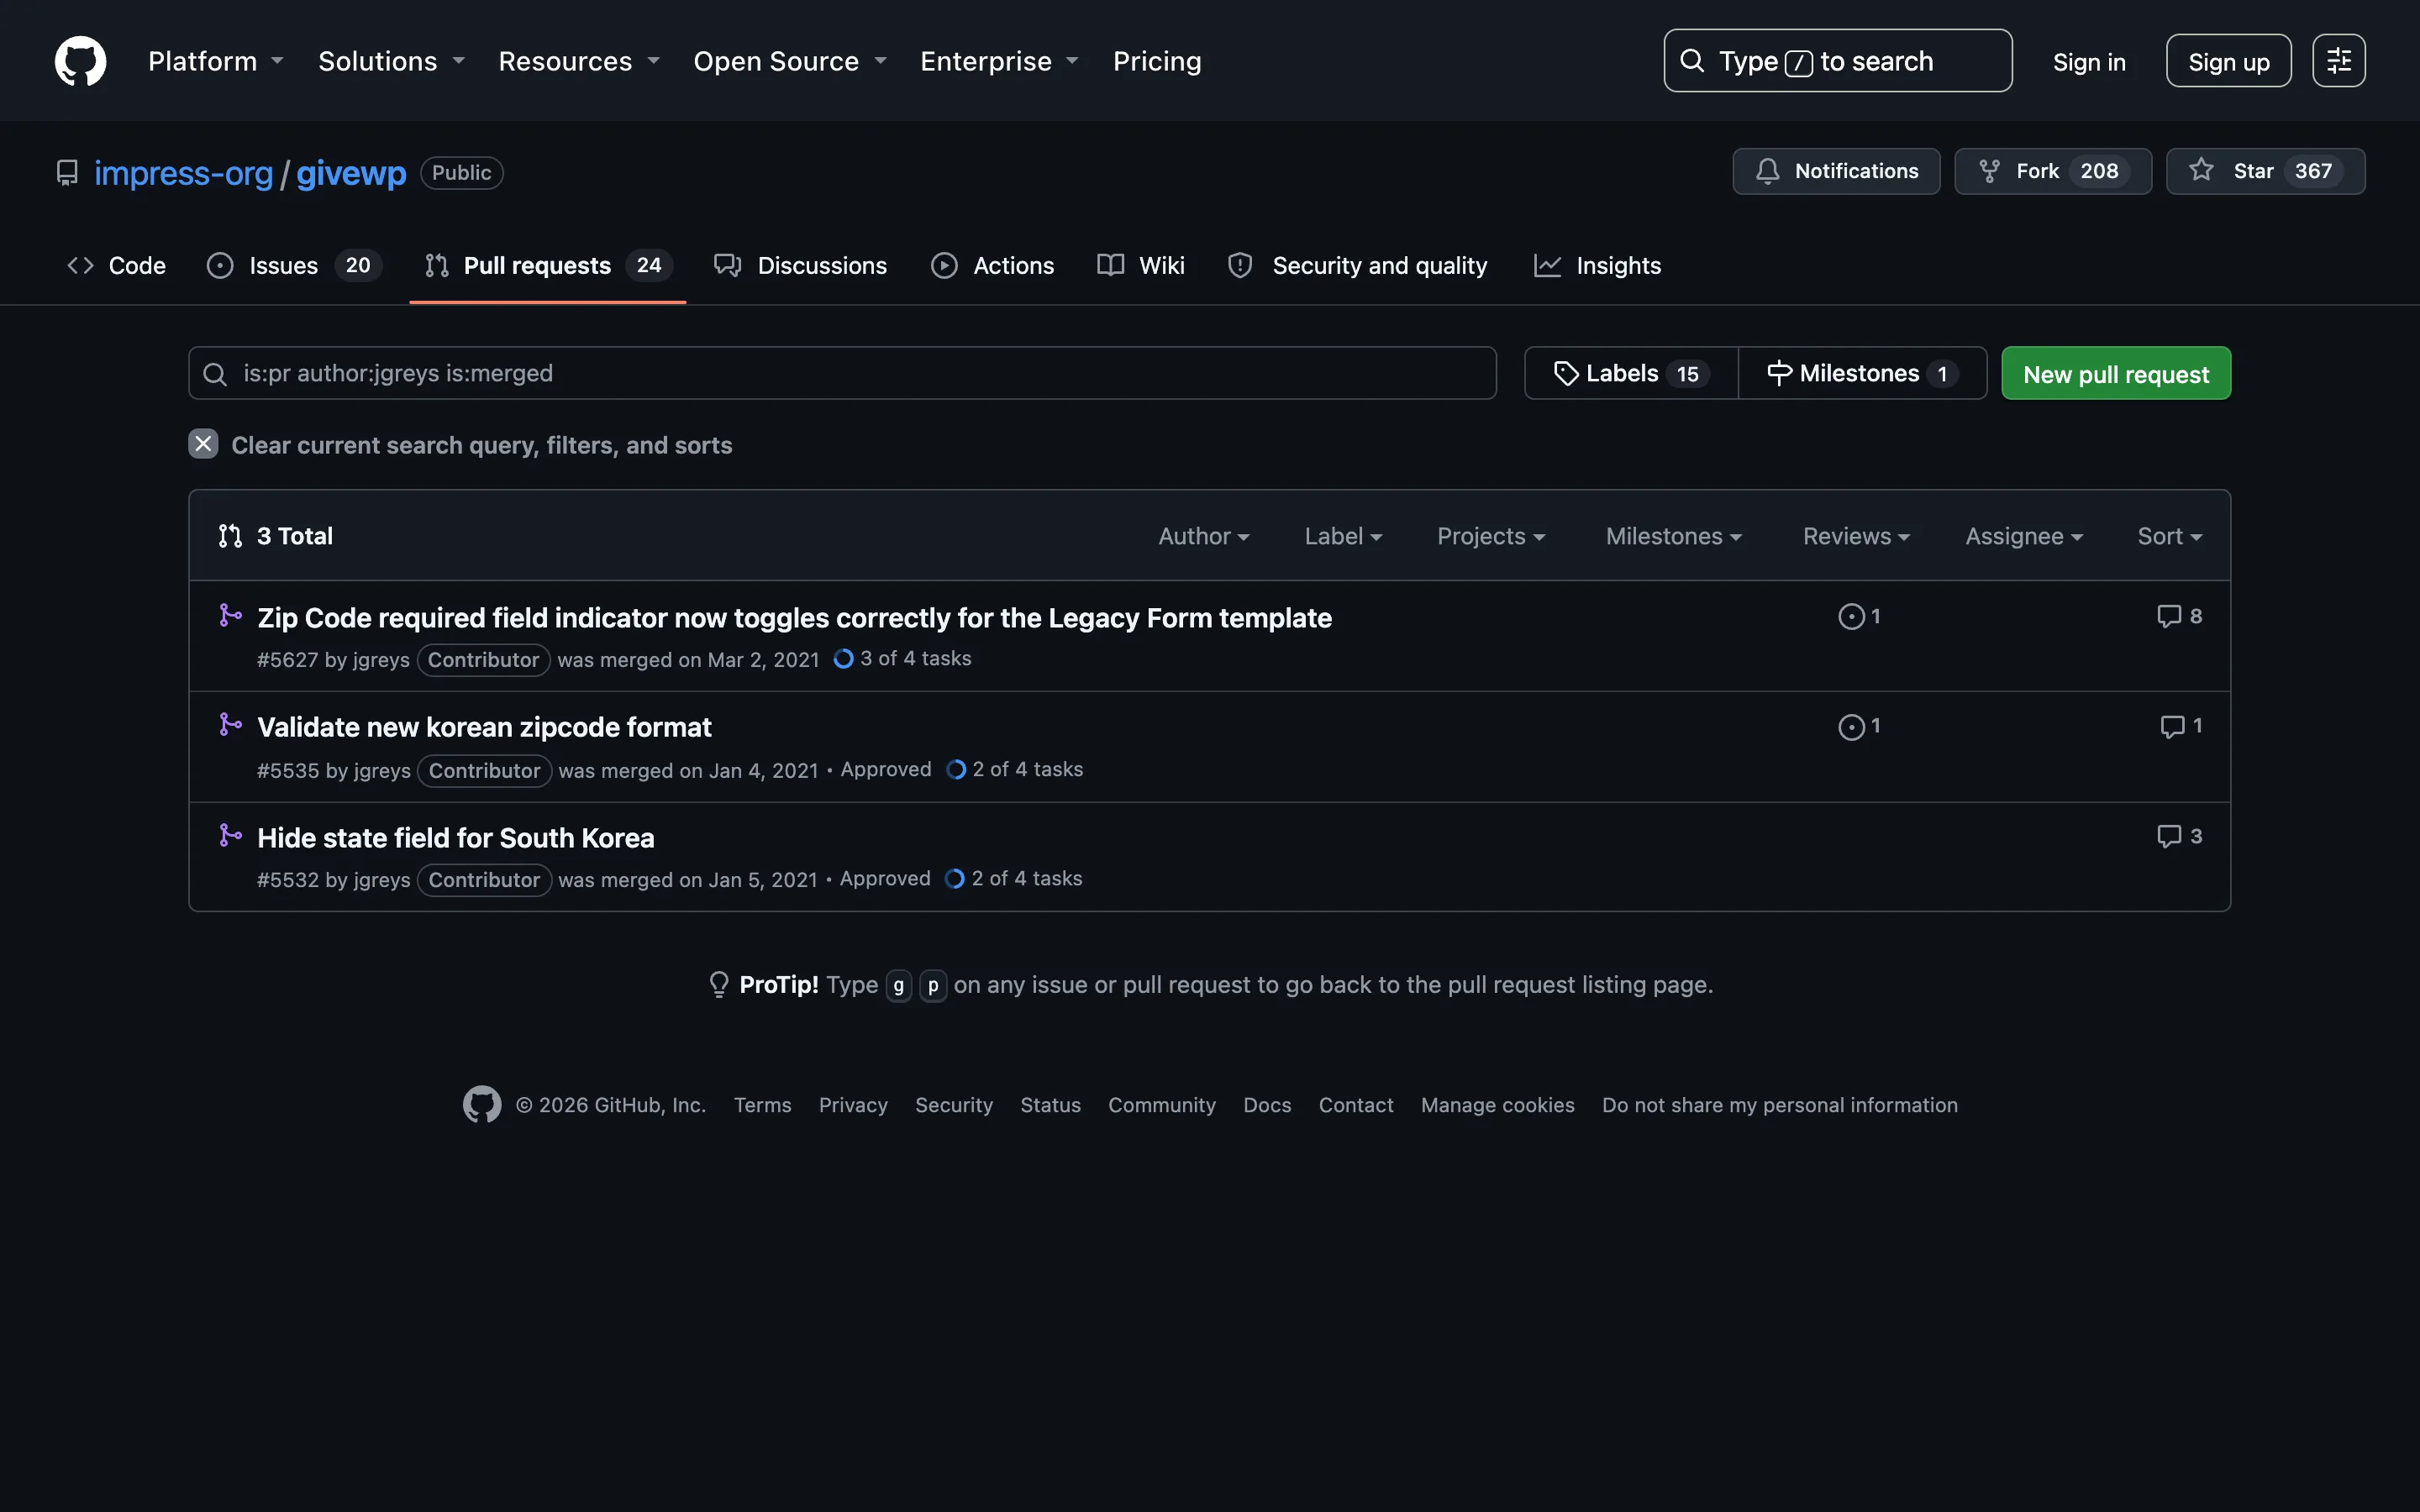Open the Discussions tab
This screenshot has width=2420, height=1512.
tap(800, 265)
